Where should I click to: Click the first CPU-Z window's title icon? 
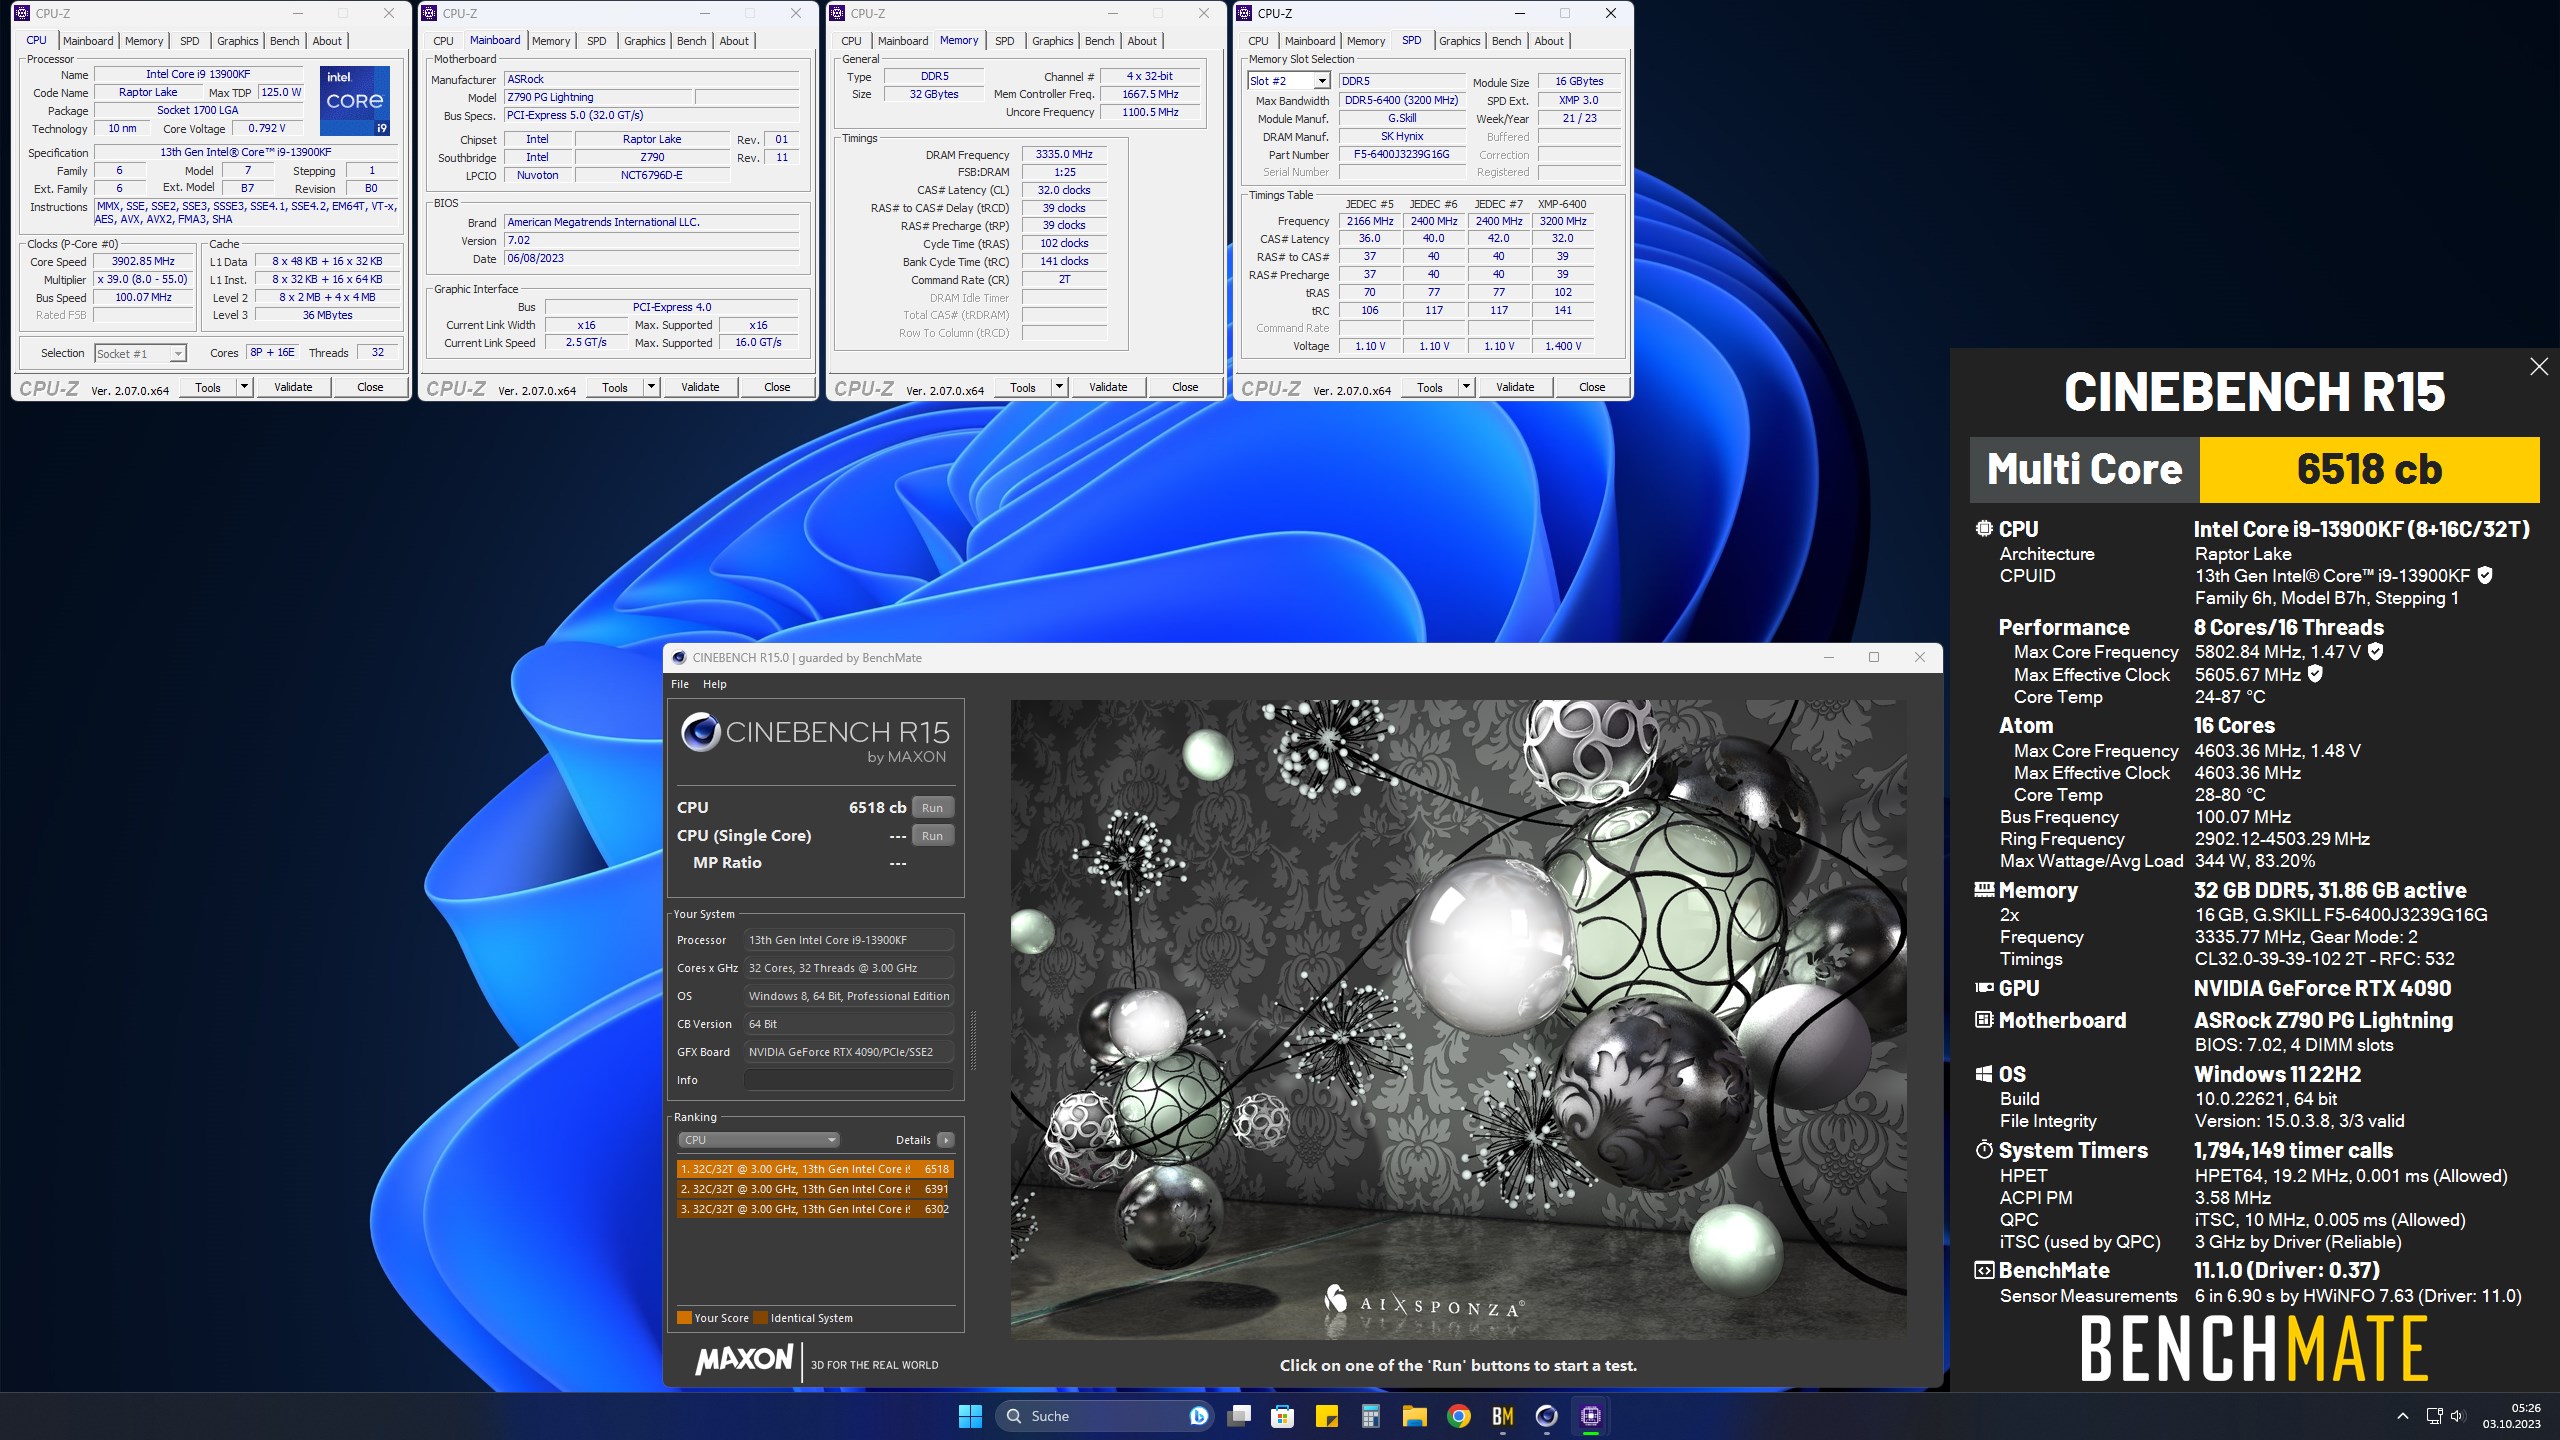(x=22, y=13)
